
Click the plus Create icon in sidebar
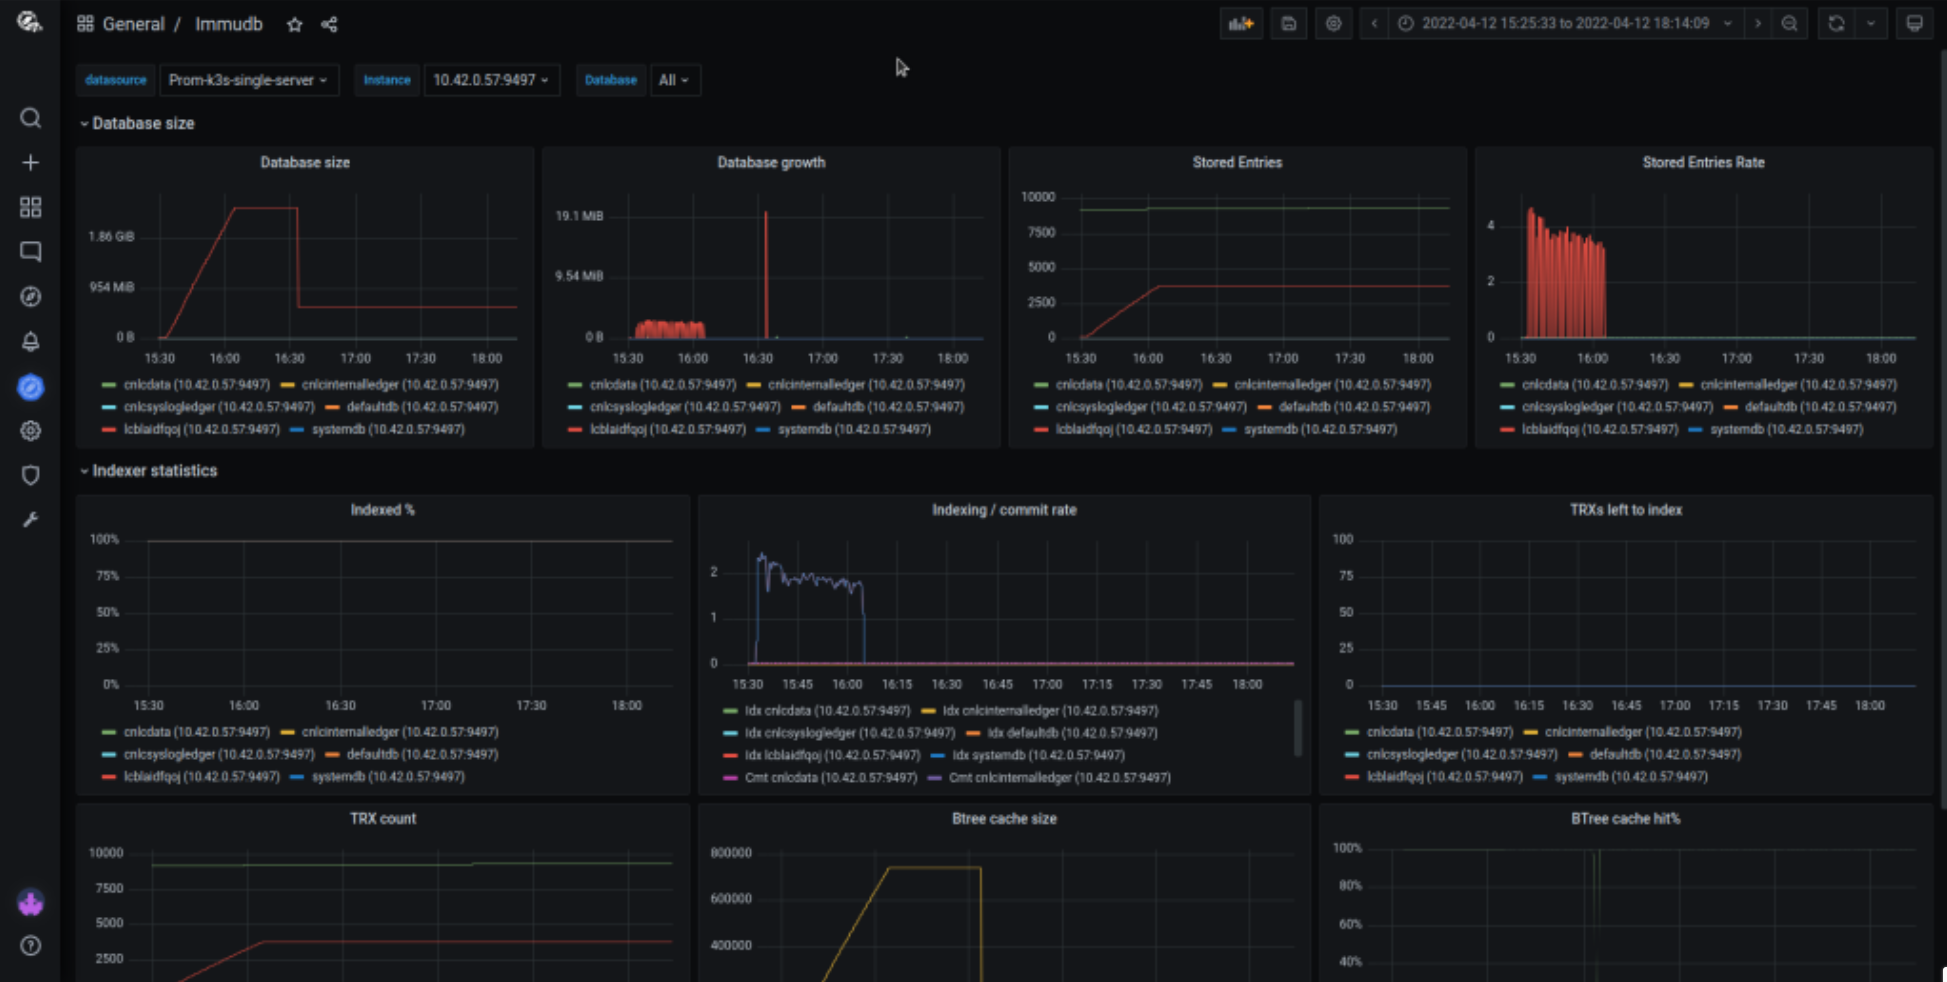click(x=30, y=162)
